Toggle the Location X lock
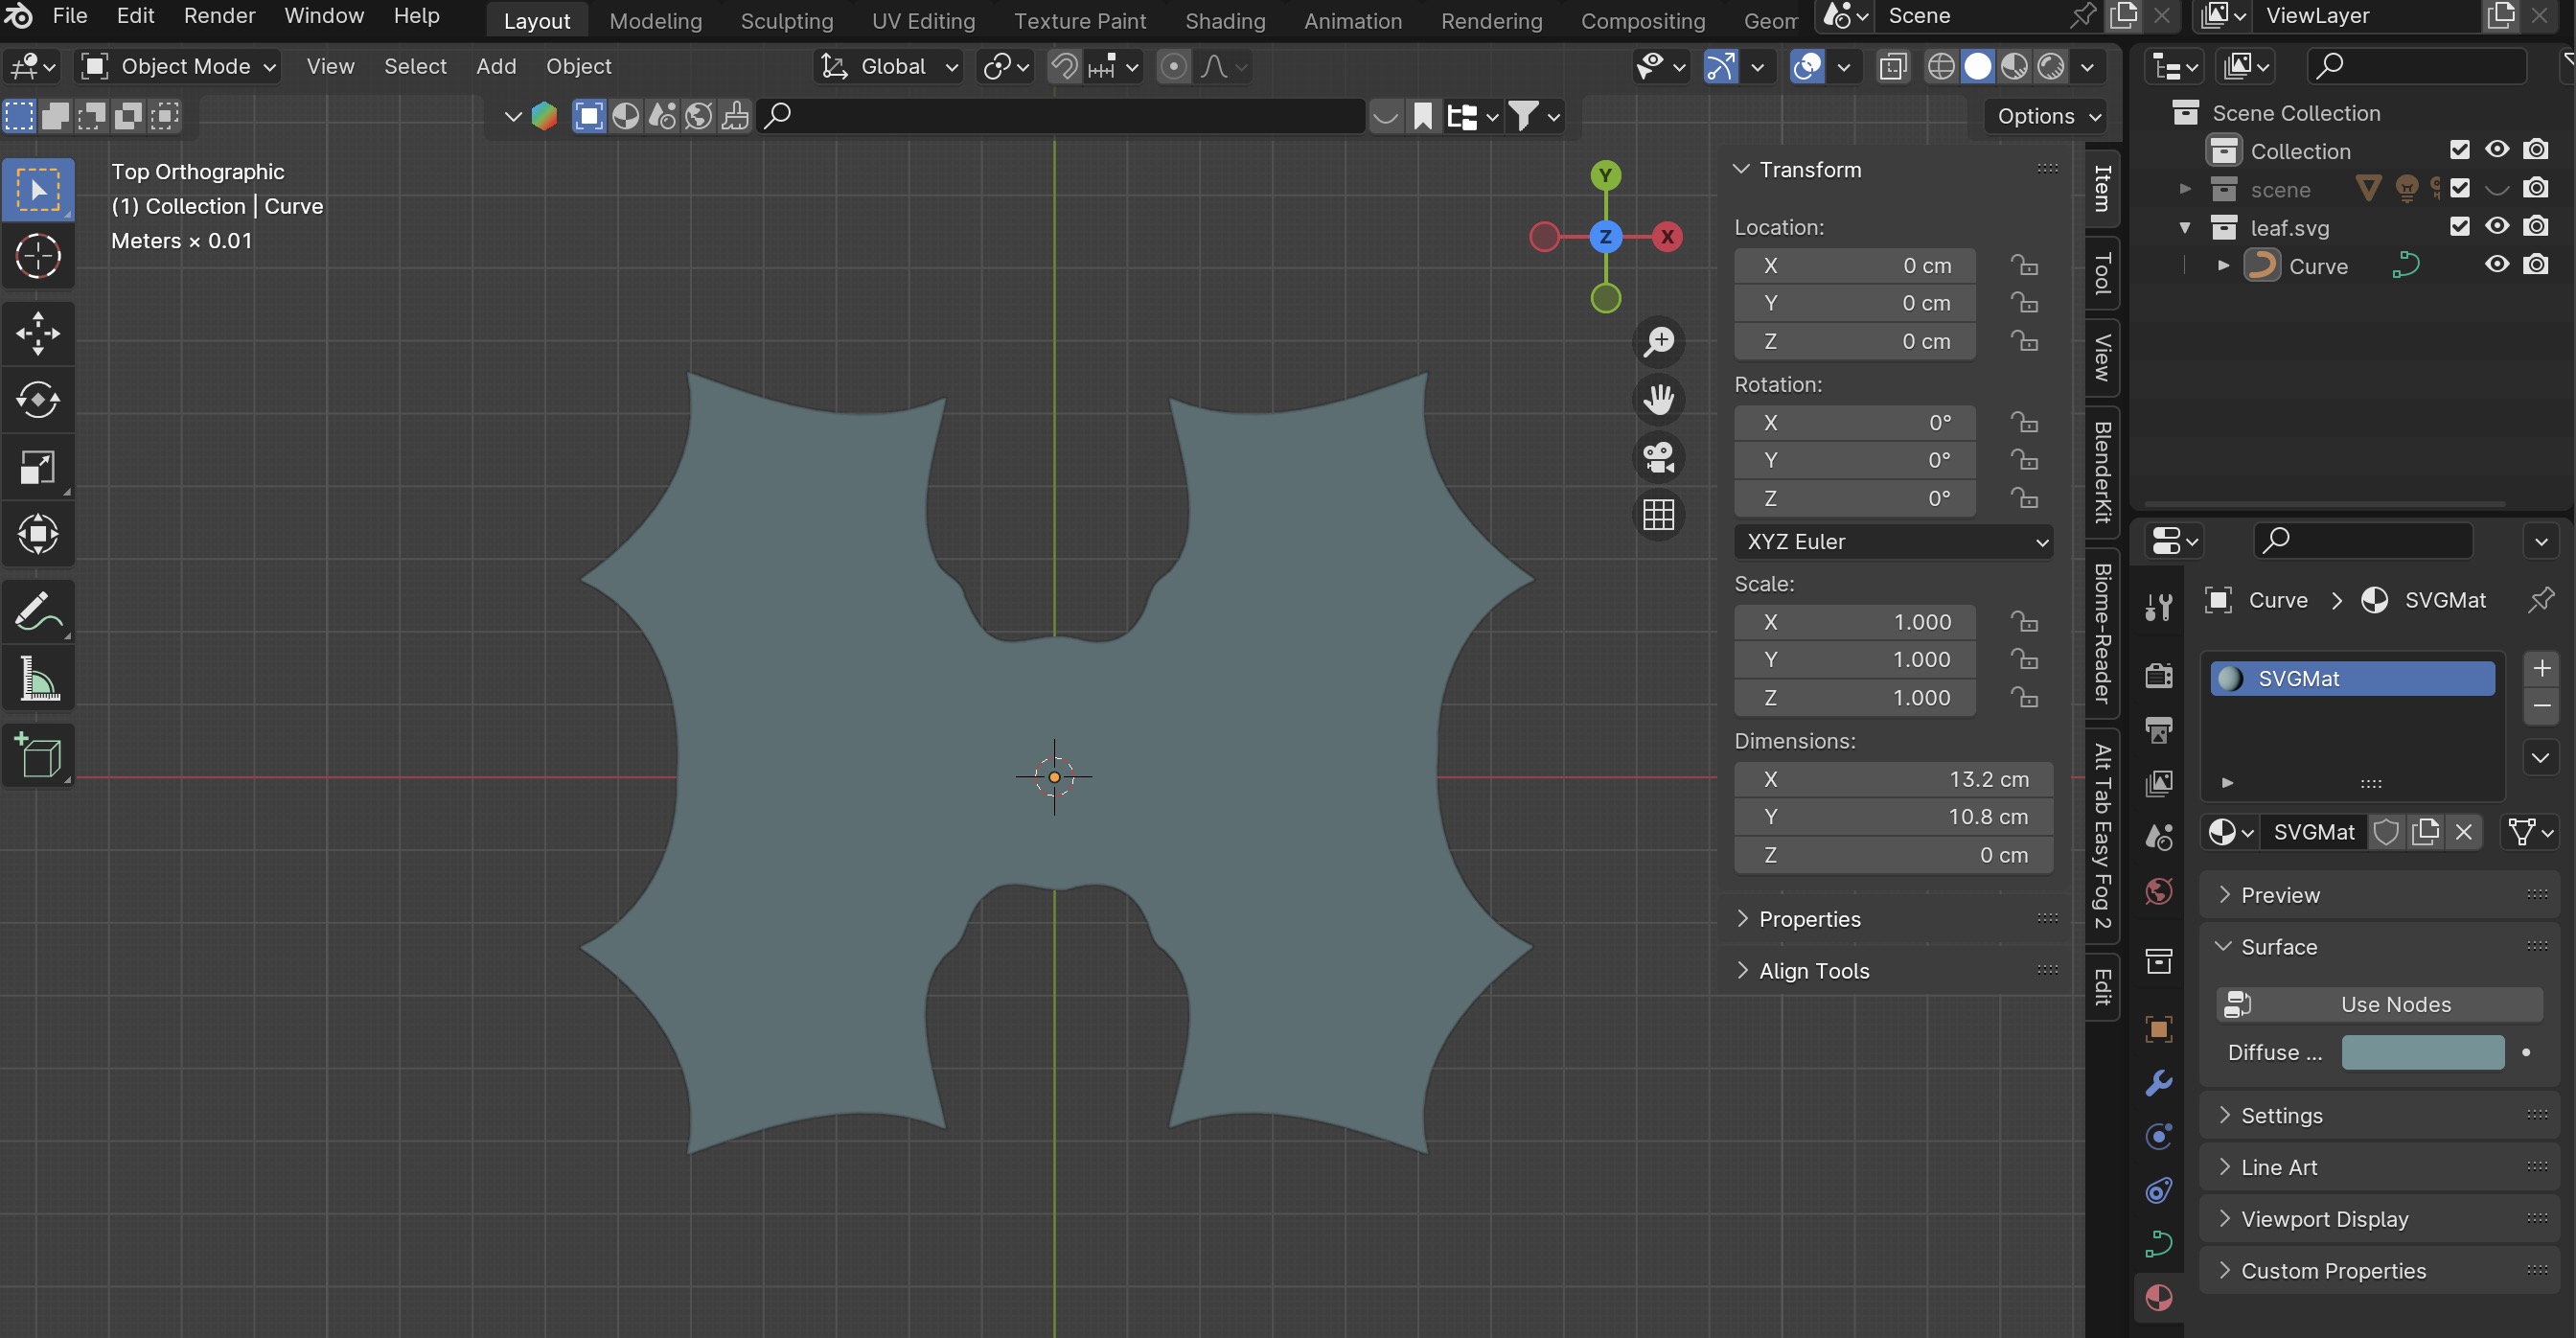This screenshot has height=1338, width=2576. pyautogui.click(x=2025, y=265)
